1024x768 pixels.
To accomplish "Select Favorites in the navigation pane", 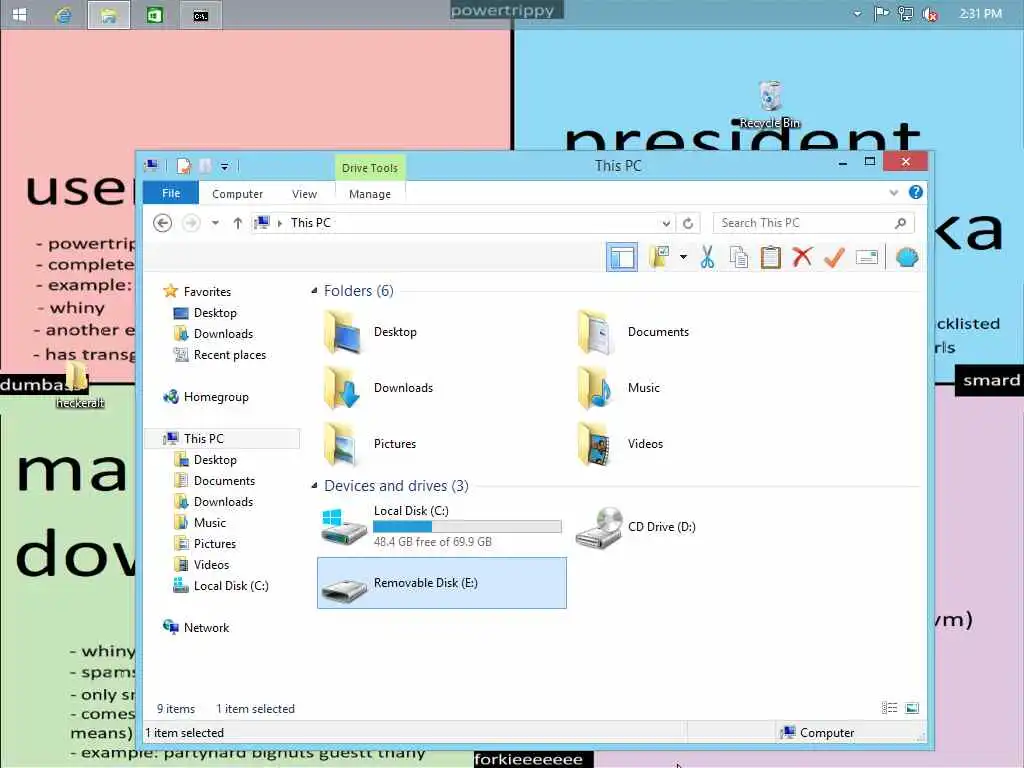I will 197,291.
